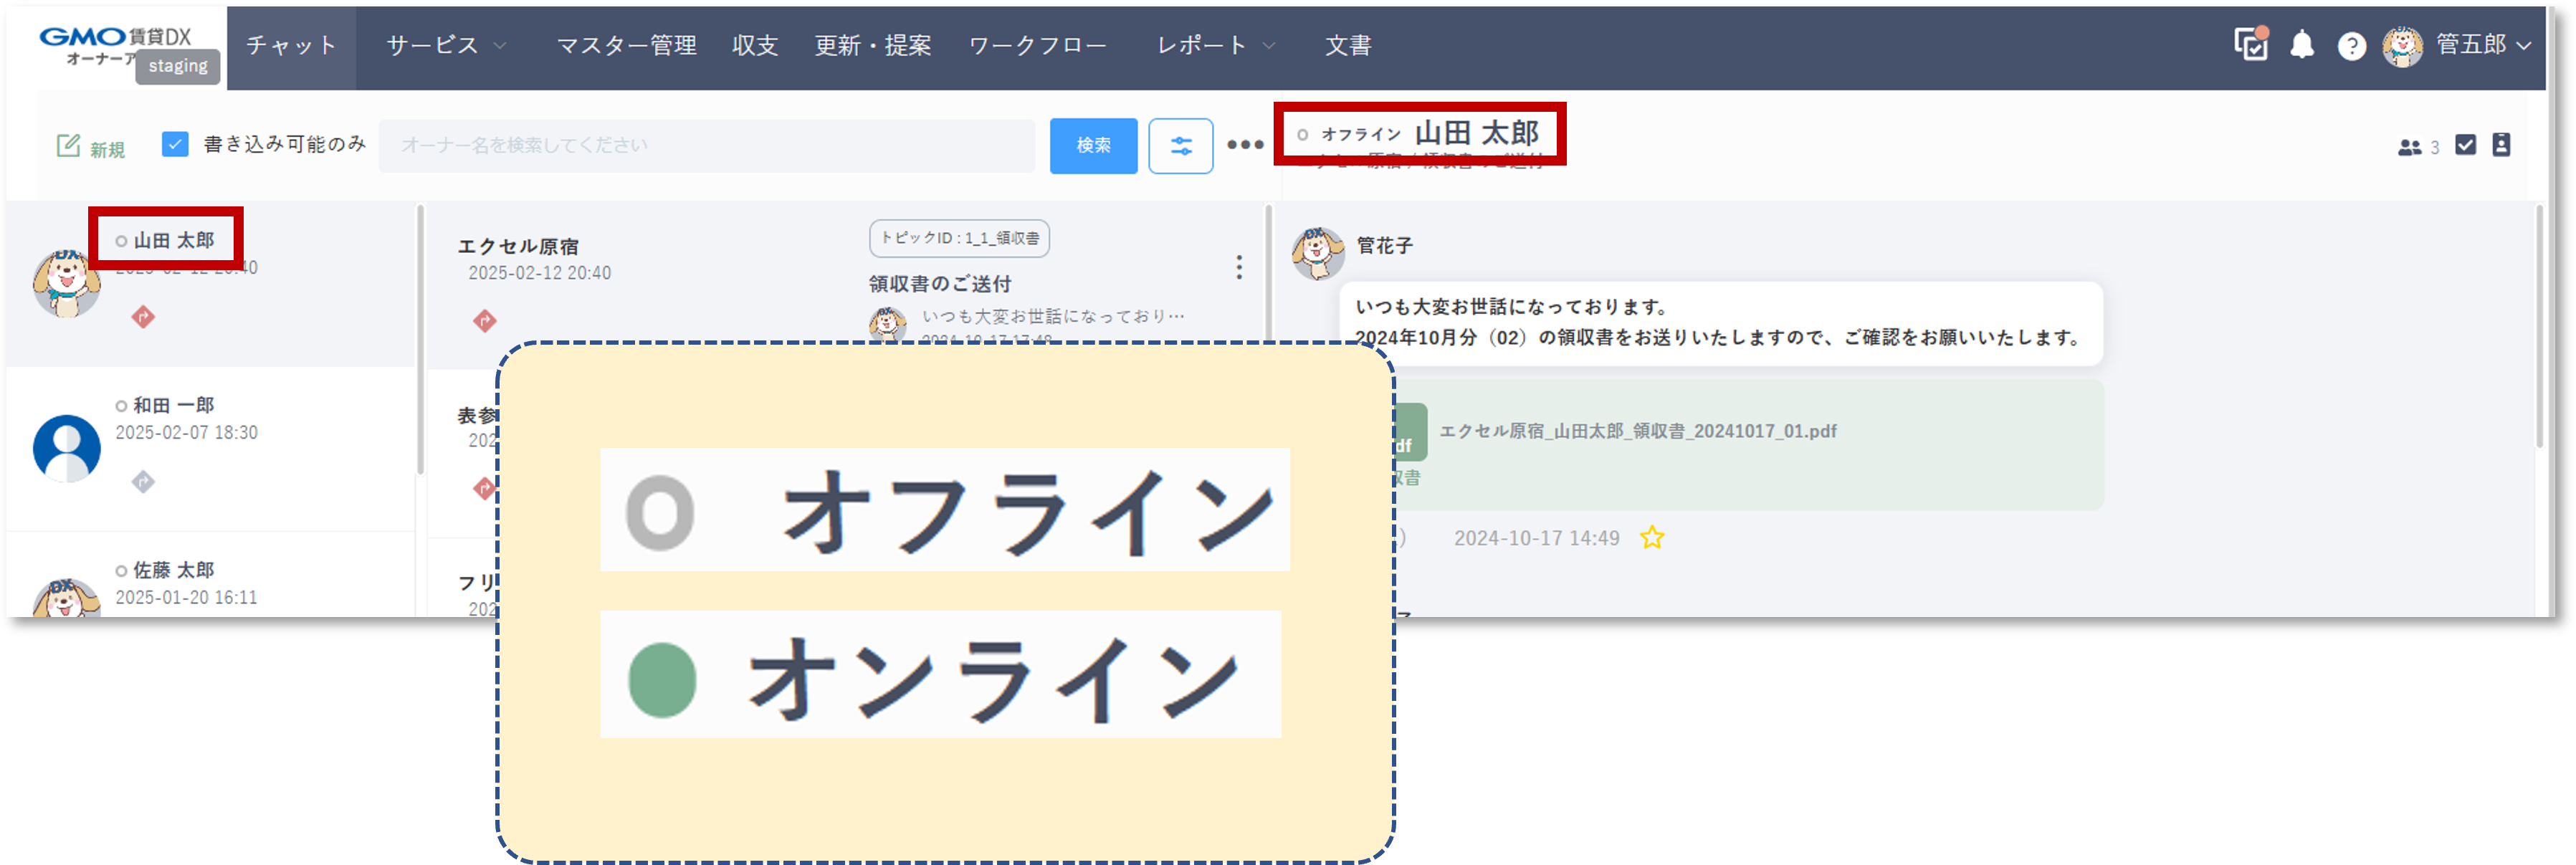Open the task/clipboard notifications icon in header
Image resolution: width=2576 pixels, height=865 pixels.
pyautogui.click(x=2250, y=45)
